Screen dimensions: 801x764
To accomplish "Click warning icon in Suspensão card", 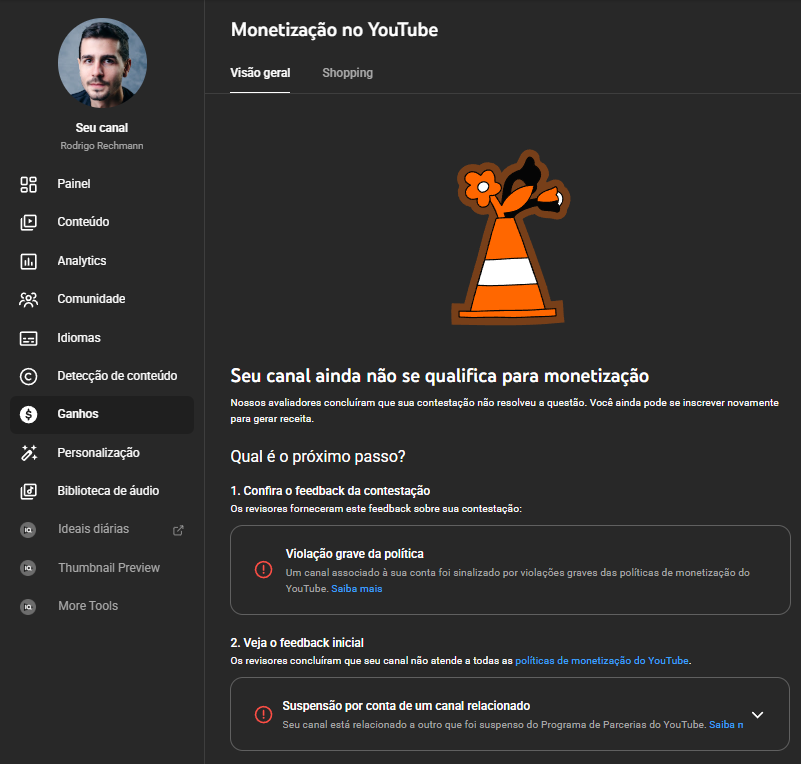I will point(264,714).
